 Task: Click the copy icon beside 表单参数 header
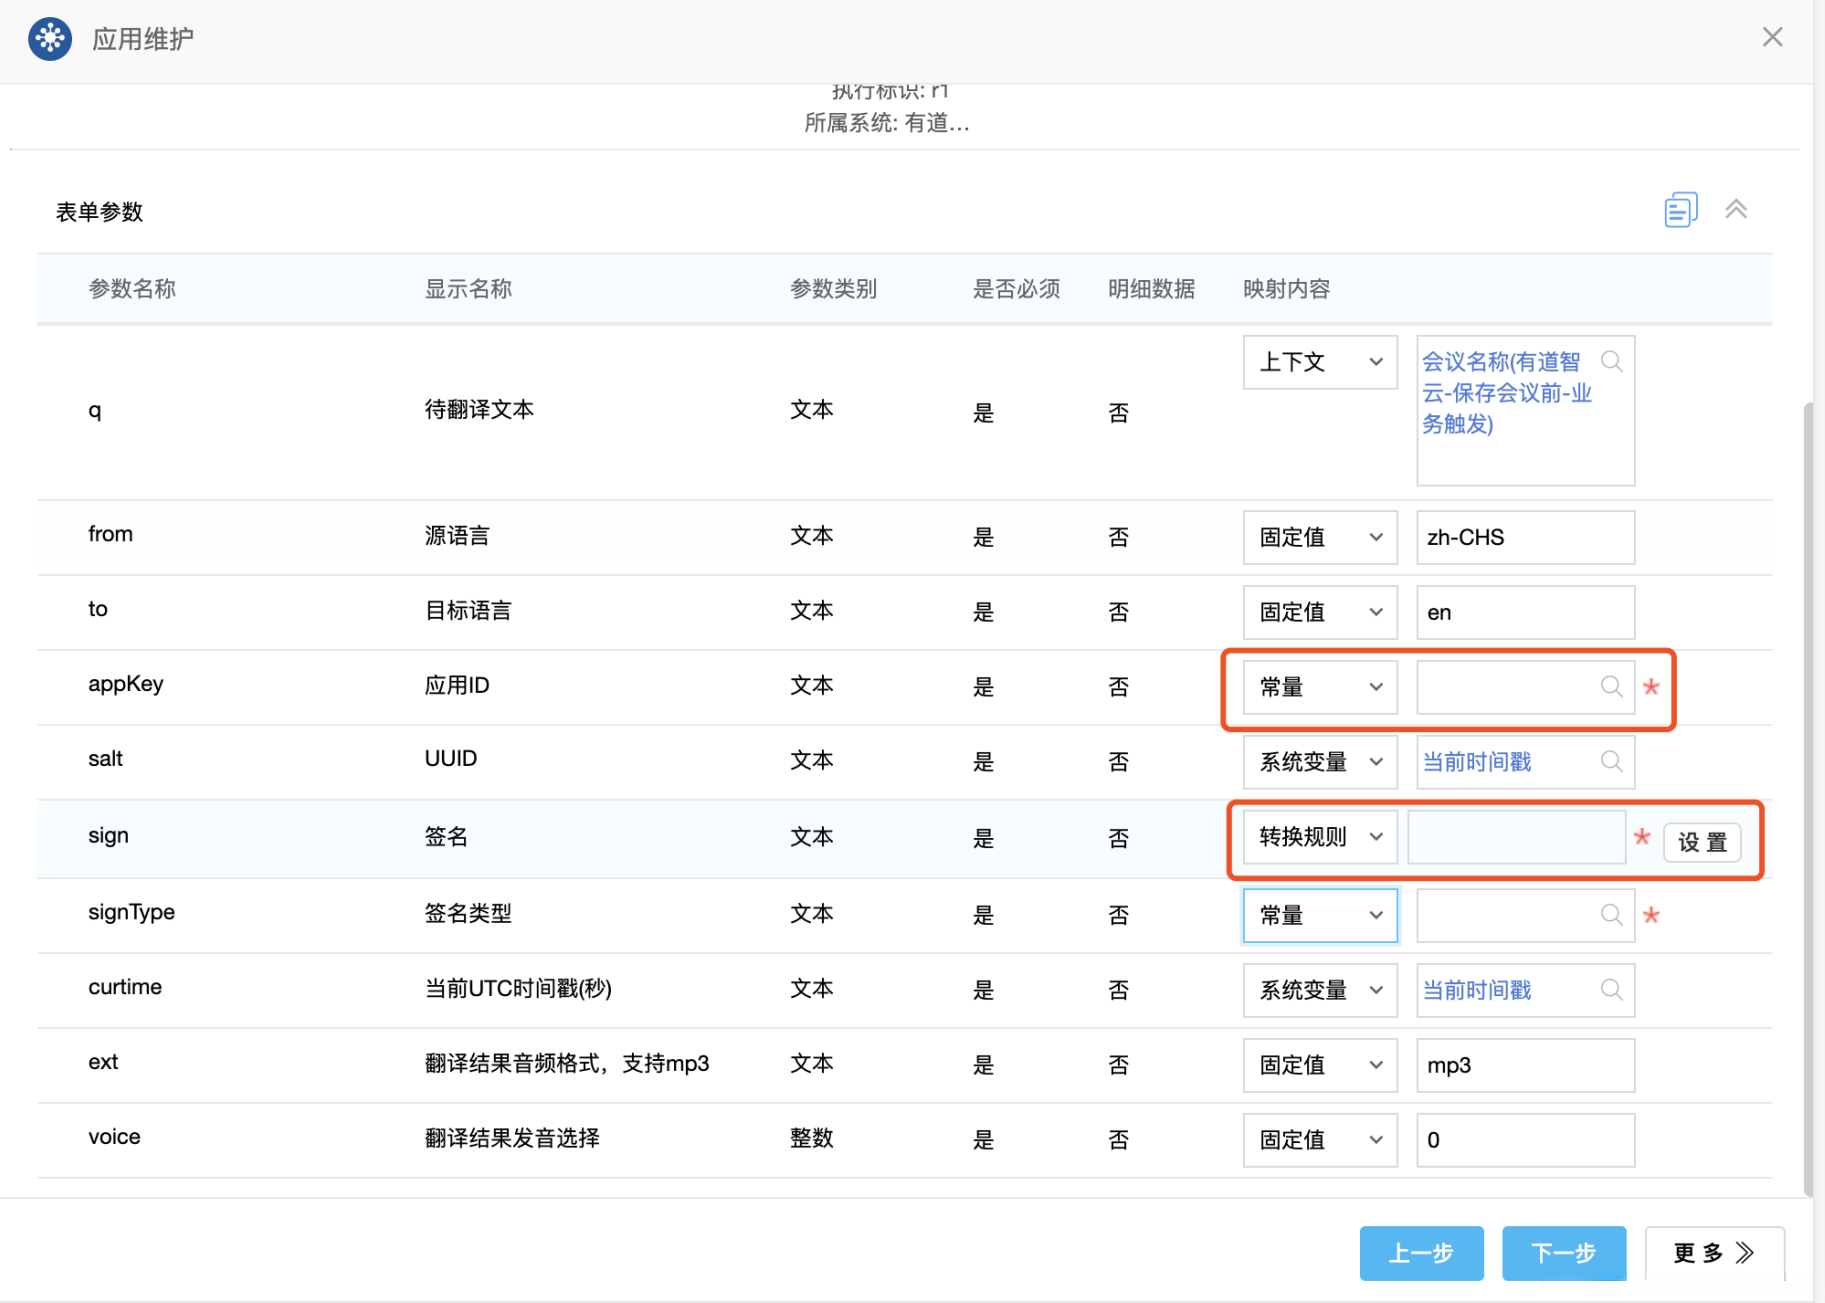tap(1680, 210)
